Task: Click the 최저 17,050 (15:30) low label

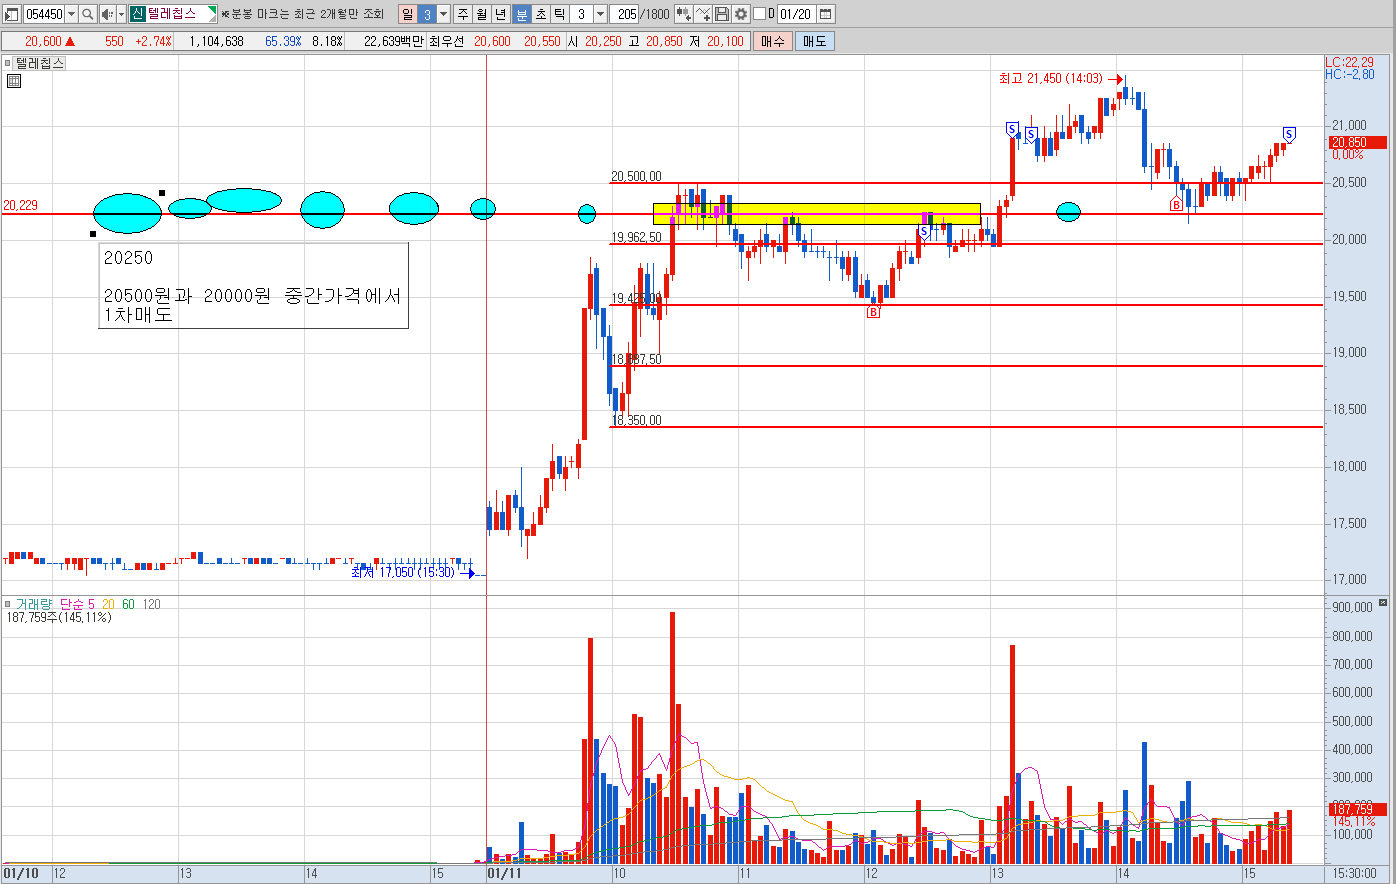Action: click(x=403, y=572)
